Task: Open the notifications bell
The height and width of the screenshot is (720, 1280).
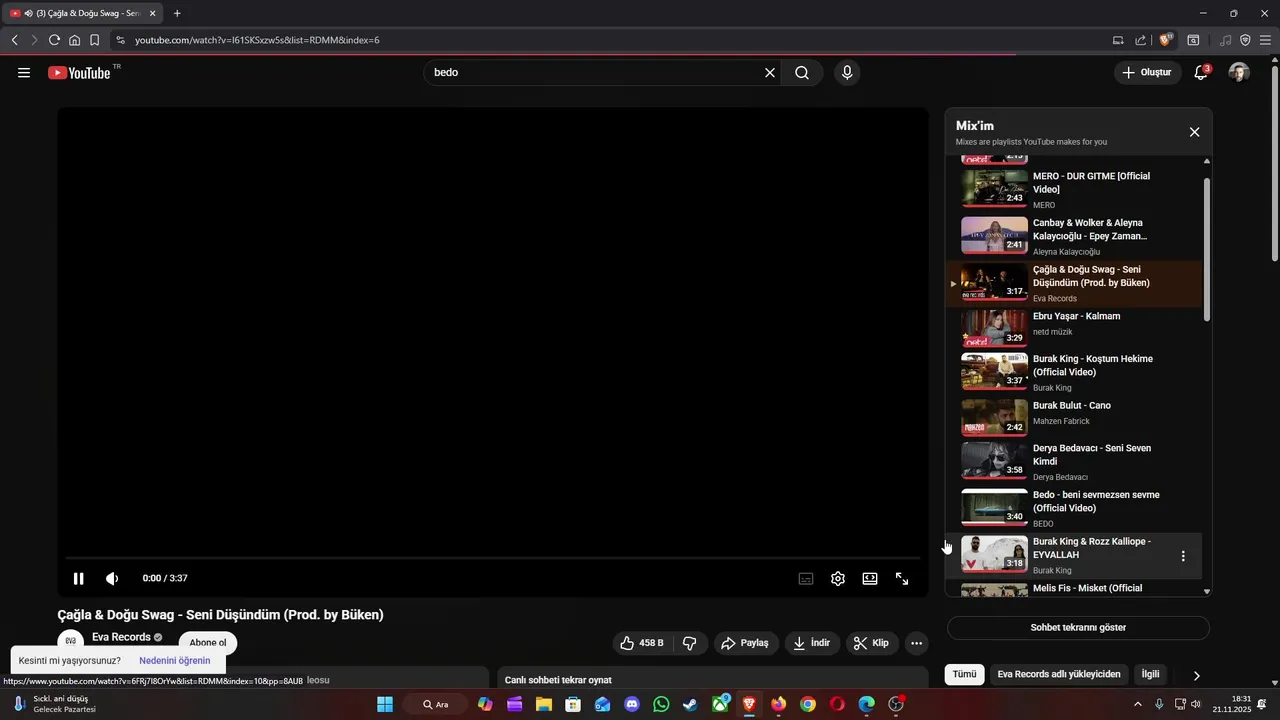Action: click(1201, 72)
